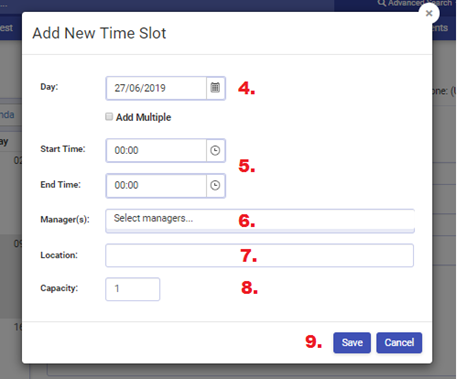Enable the Add Multiple checkbox
457x379 pixels.
tap(109, 117)
